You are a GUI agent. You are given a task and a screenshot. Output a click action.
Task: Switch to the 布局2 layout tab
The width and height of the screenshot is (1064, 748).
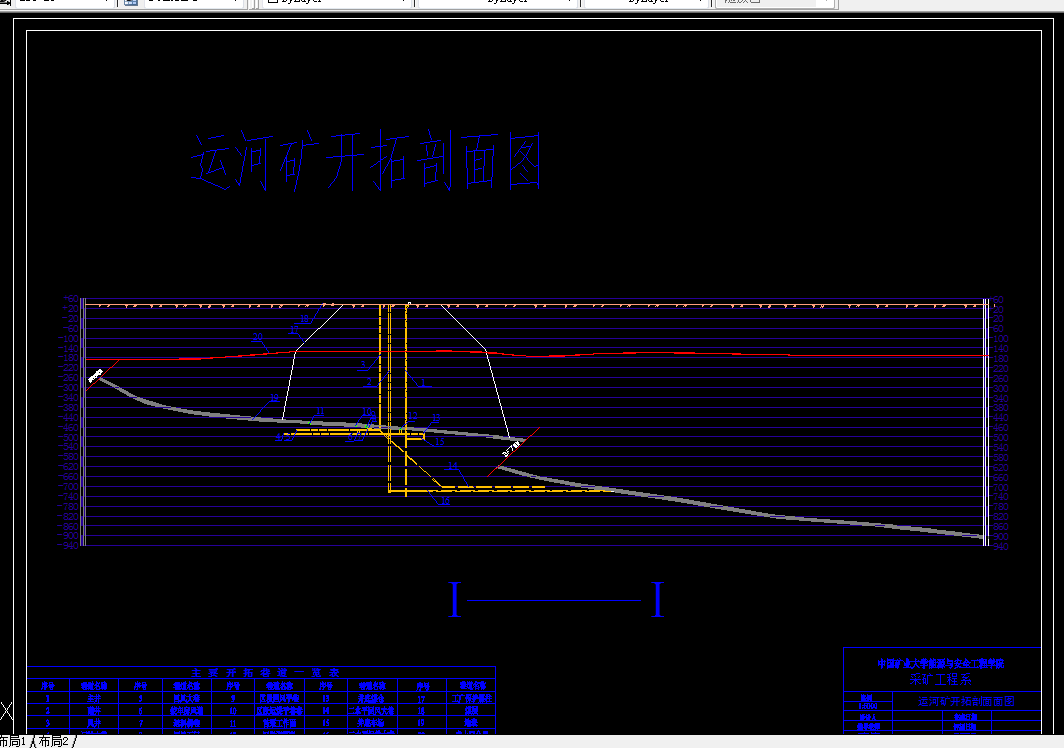pyautogui.click(x=53, y=741)
